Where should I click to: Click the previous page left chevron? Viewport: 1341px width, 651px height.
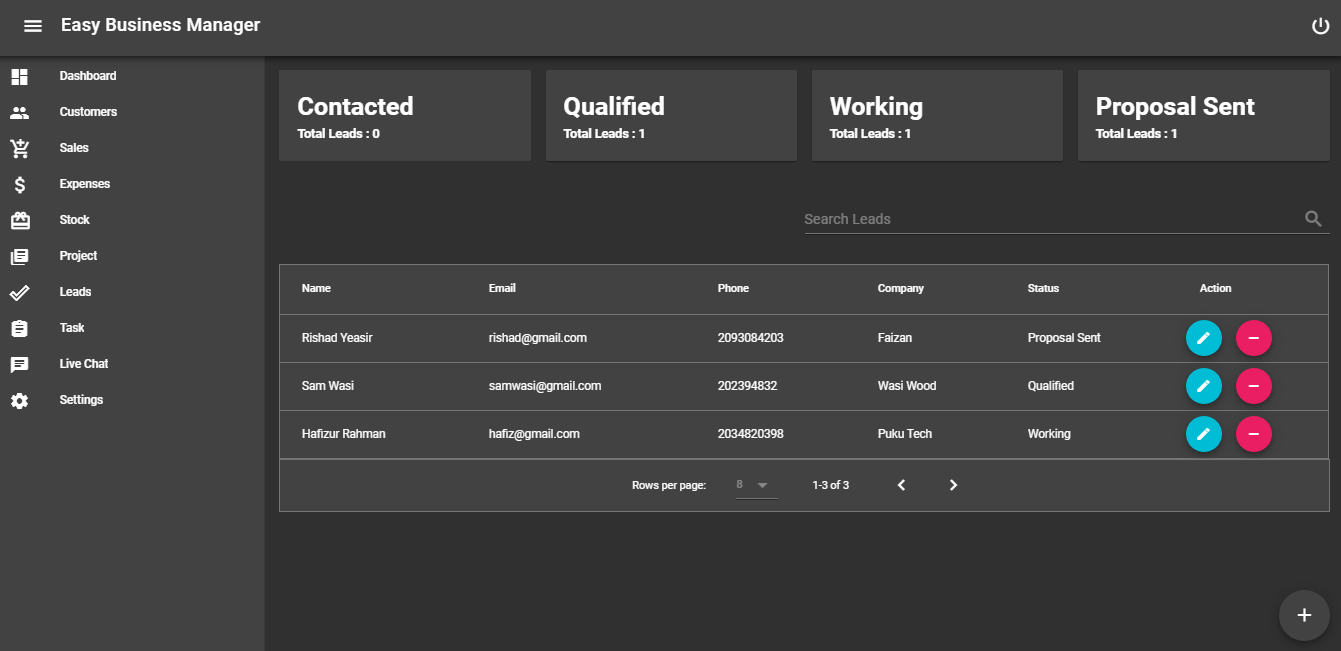tap(901, 484)
